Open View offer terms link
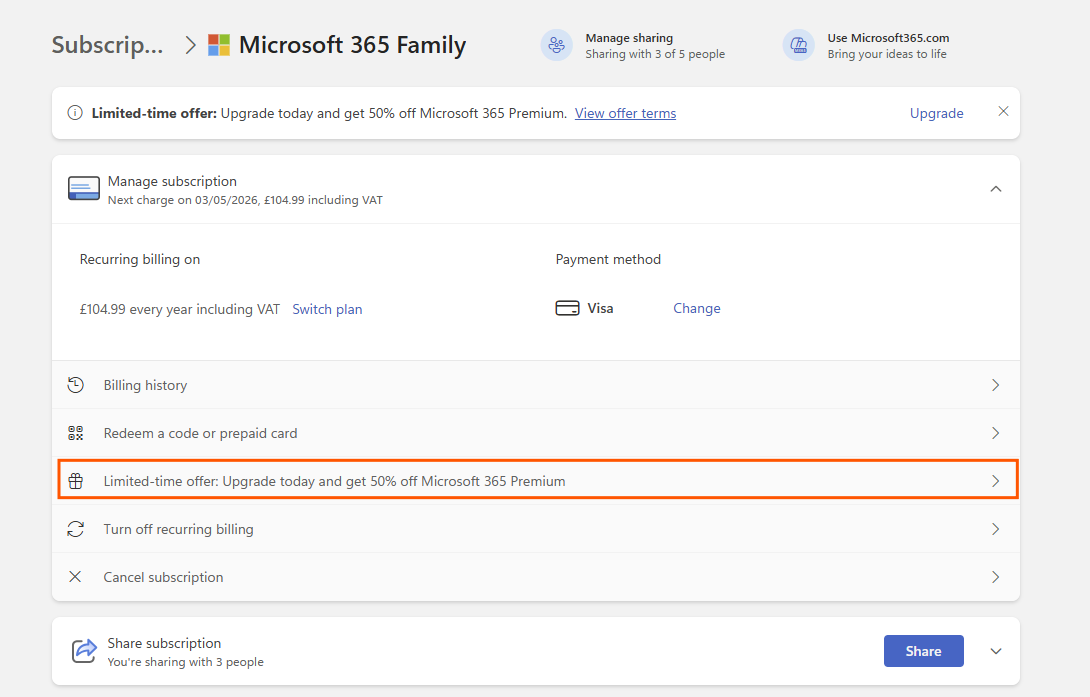Image resolution: width=1090 pixels, height=697 pixels. 625,113
